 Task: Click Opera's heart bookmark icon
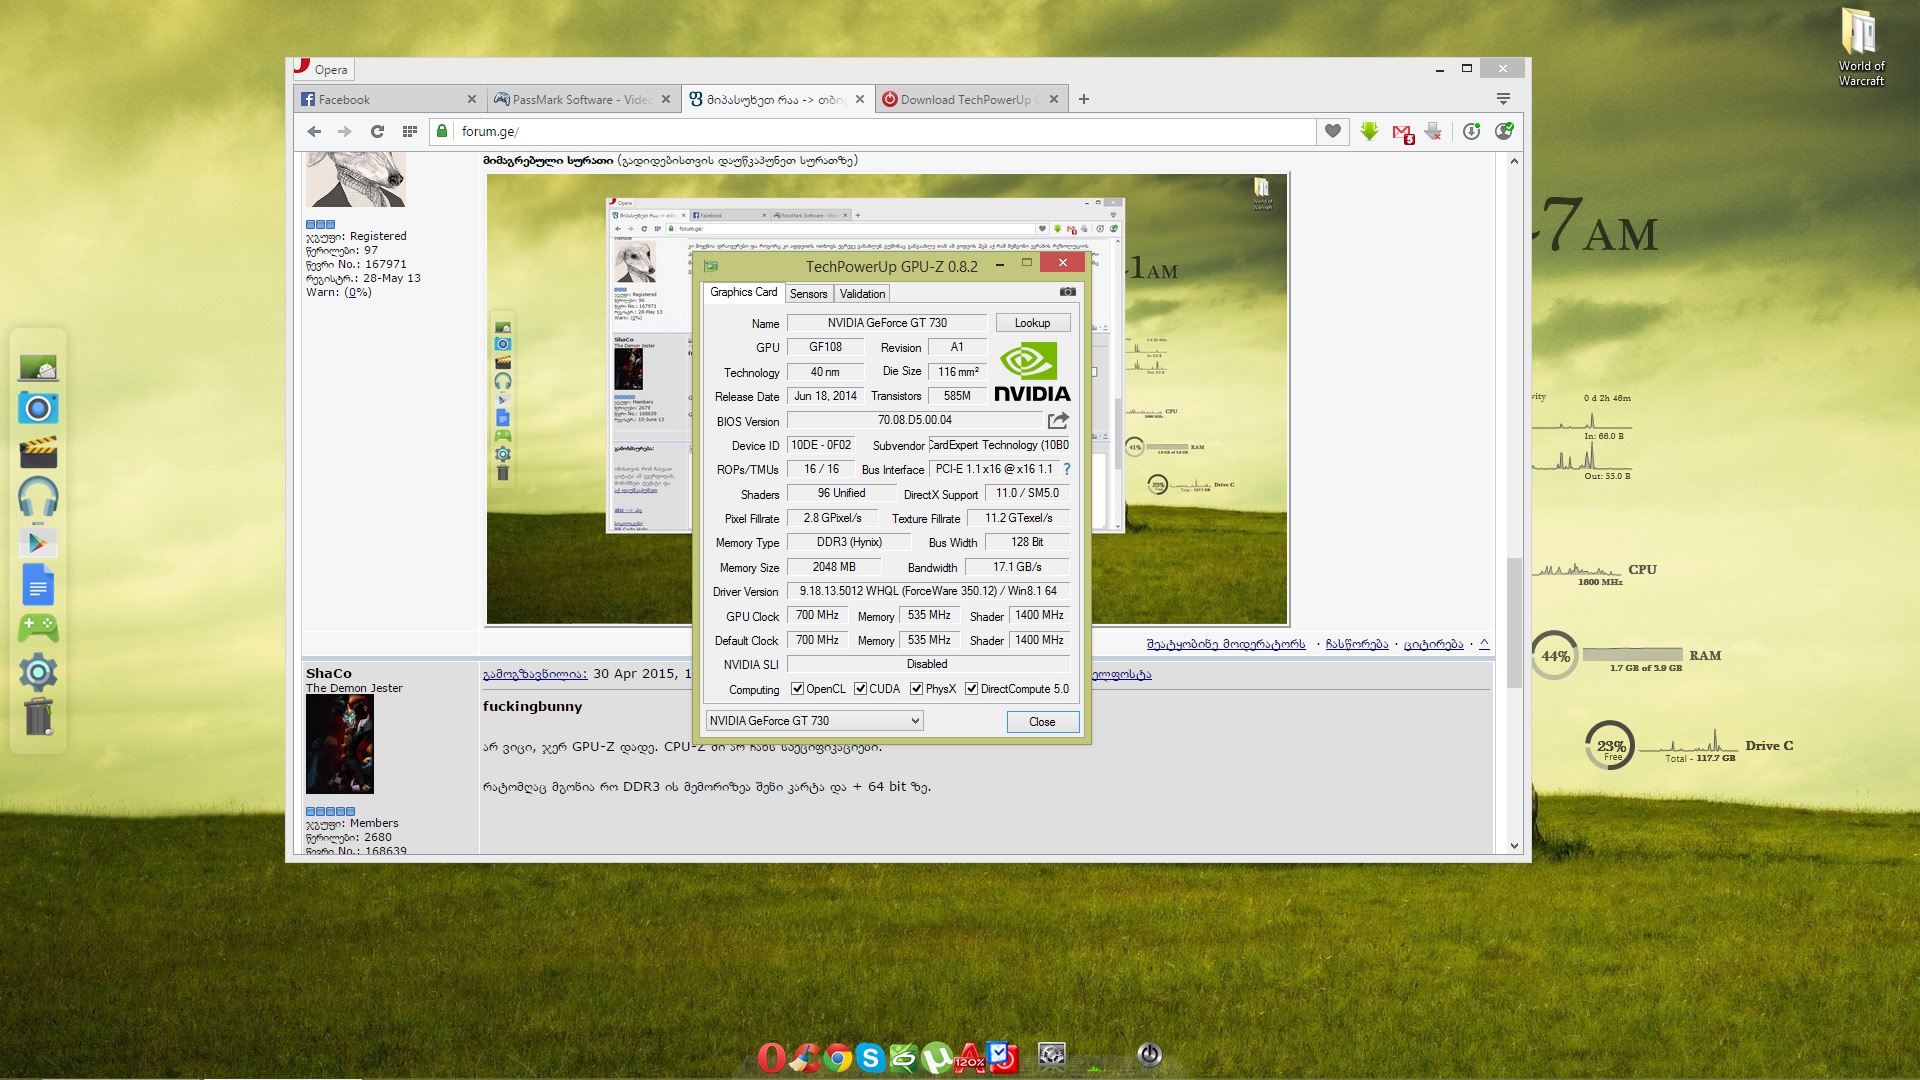pos(1332,131)
